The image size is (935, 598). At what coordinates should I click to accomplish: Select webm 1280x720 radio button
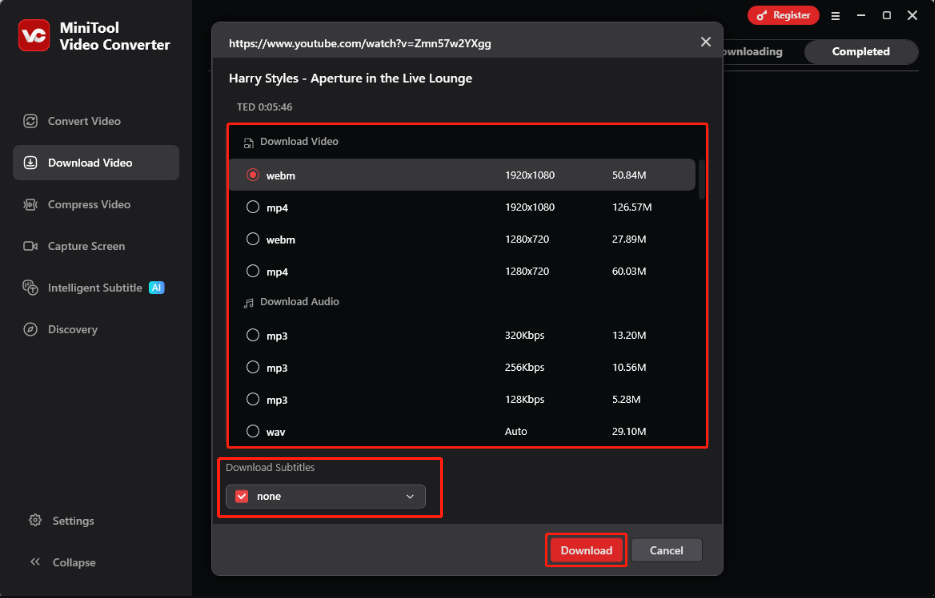tap(253, 239)
